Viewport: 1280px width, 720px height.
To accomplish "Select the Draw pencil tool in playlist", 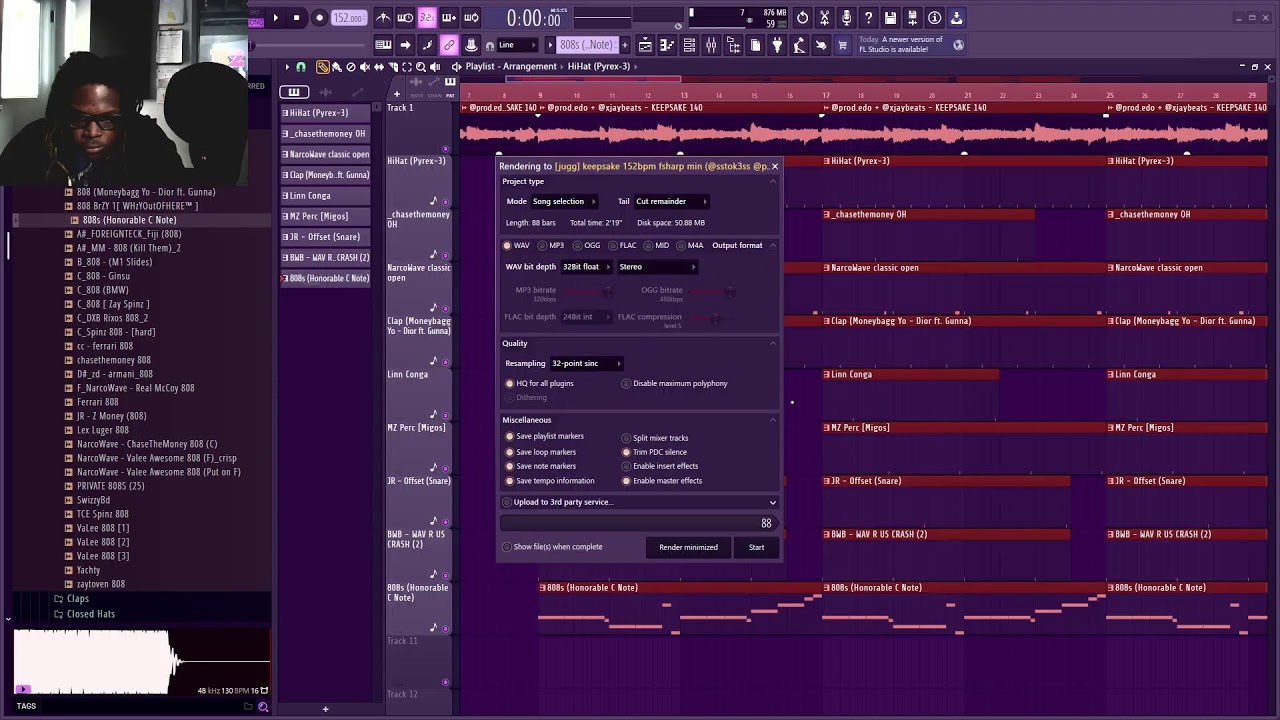I will (322, 67).
